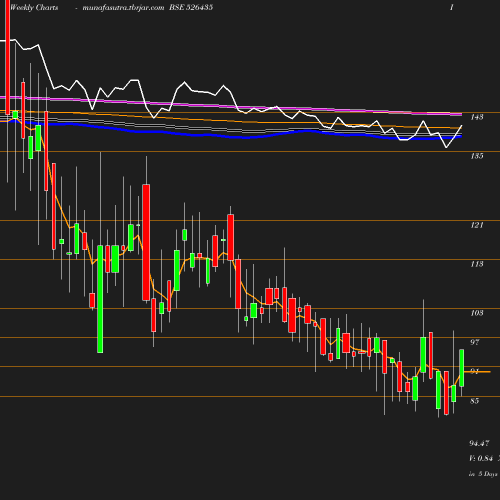Click the "Weekly Charts" title text
This screenshot has height=500, width=500.
point(34,7)
